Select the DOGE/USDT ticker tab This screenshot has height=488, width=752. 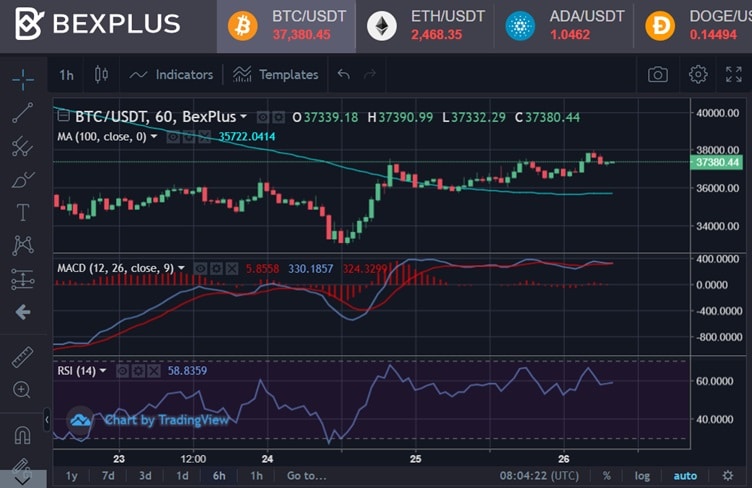(x=693, y=26)
